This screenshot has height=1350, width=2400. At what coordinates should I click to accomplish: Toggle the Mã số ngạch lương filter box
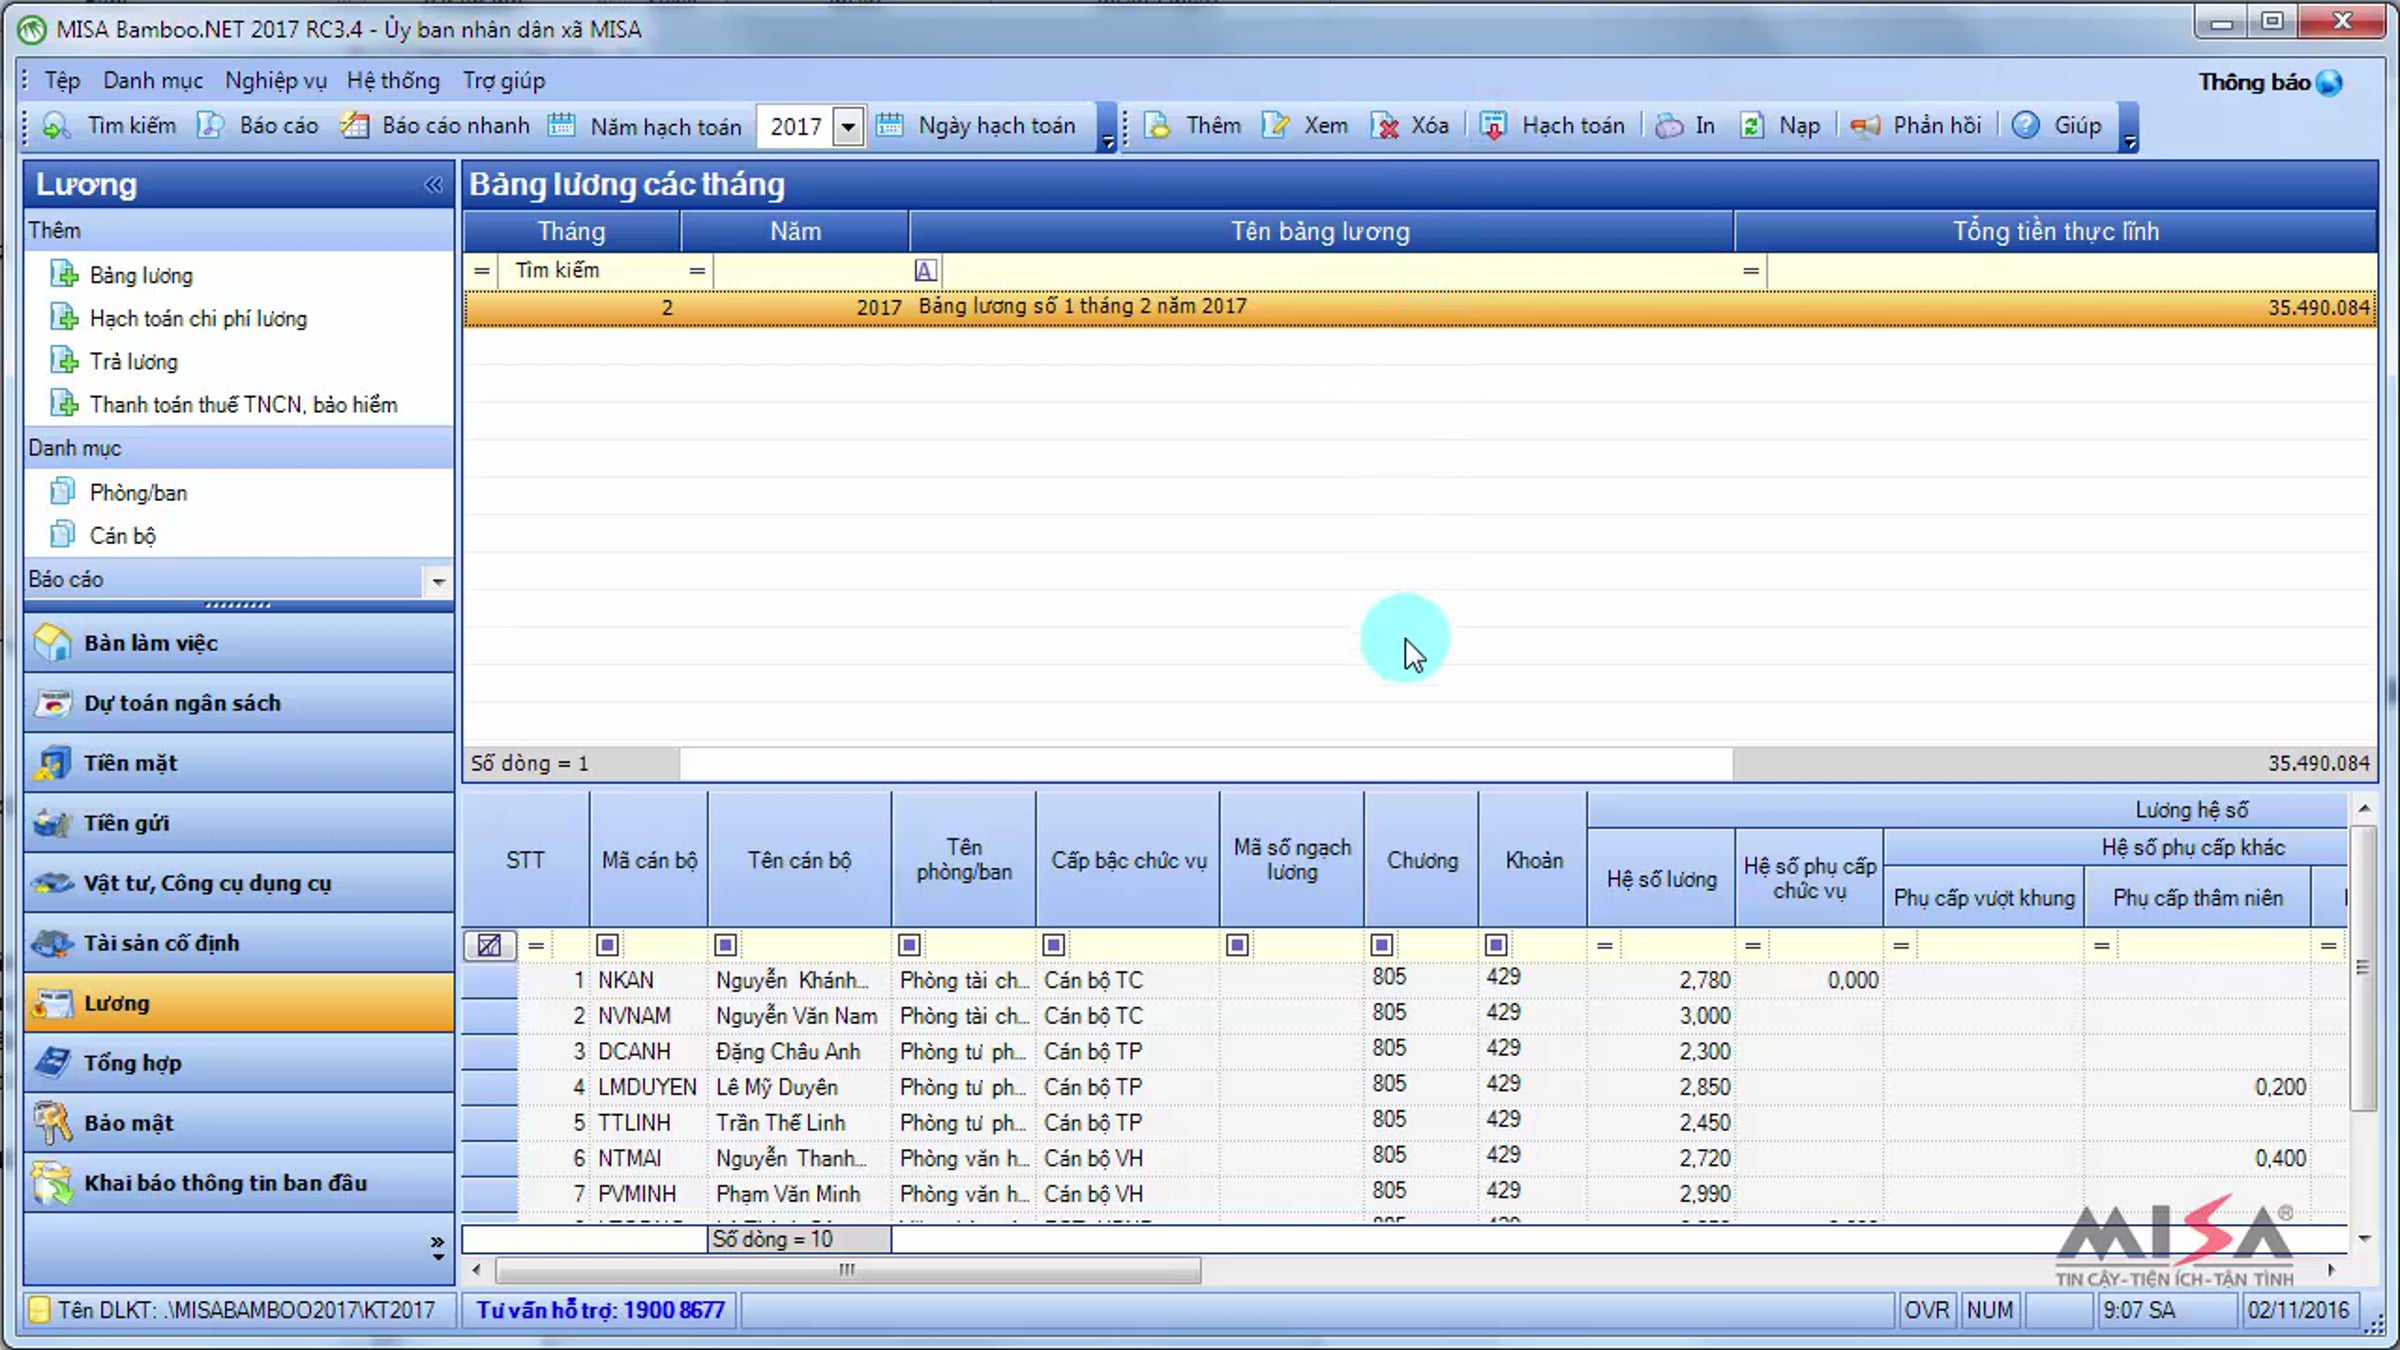pos(1237,945)
